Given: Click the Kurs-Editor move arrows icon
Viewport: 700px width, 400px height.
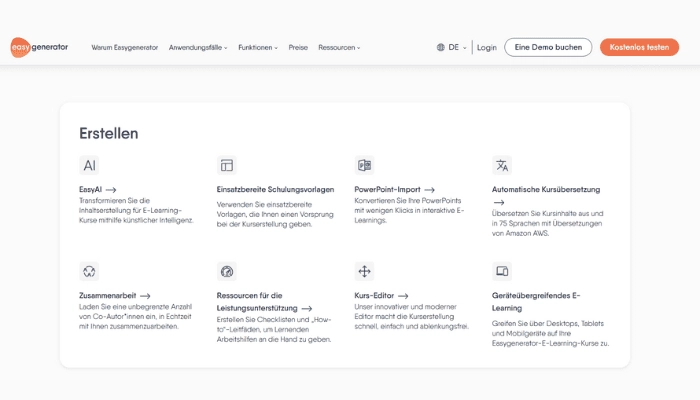Looking at the screenshot, I should tap(364, 271).
